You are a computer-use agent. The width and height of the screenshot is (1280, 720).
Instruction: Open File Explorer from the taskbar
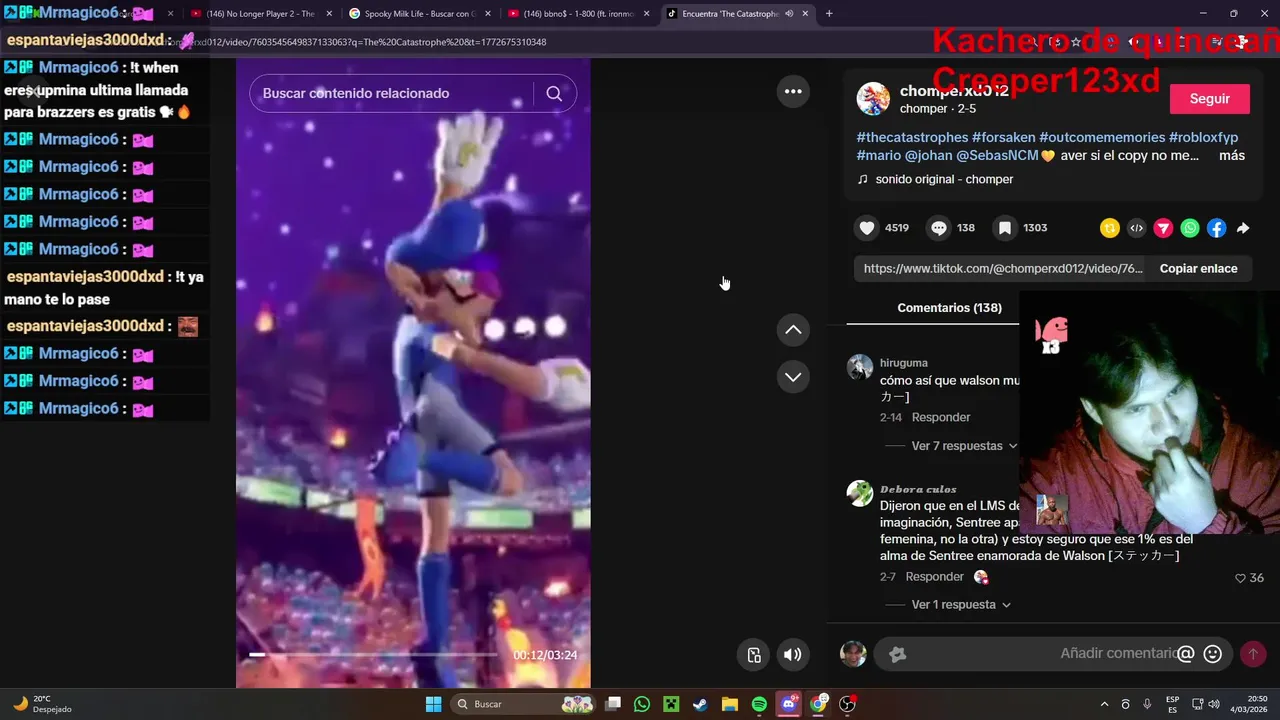[x=729, y=704]
